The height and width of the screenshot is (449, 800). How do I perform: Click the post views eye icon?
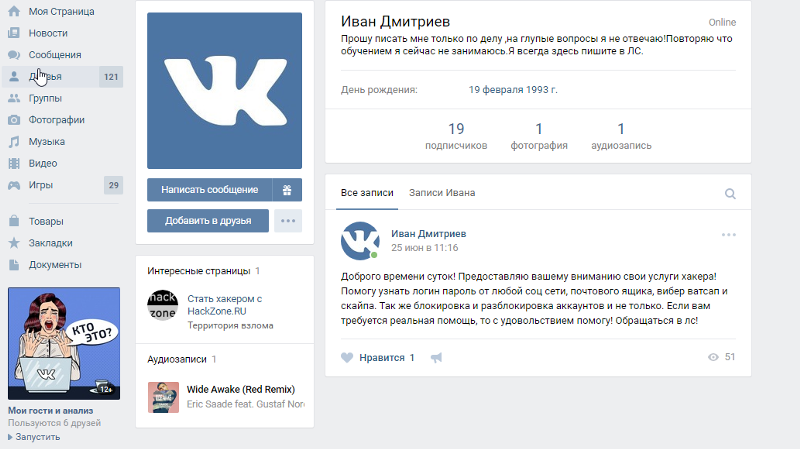coord(713,357)
